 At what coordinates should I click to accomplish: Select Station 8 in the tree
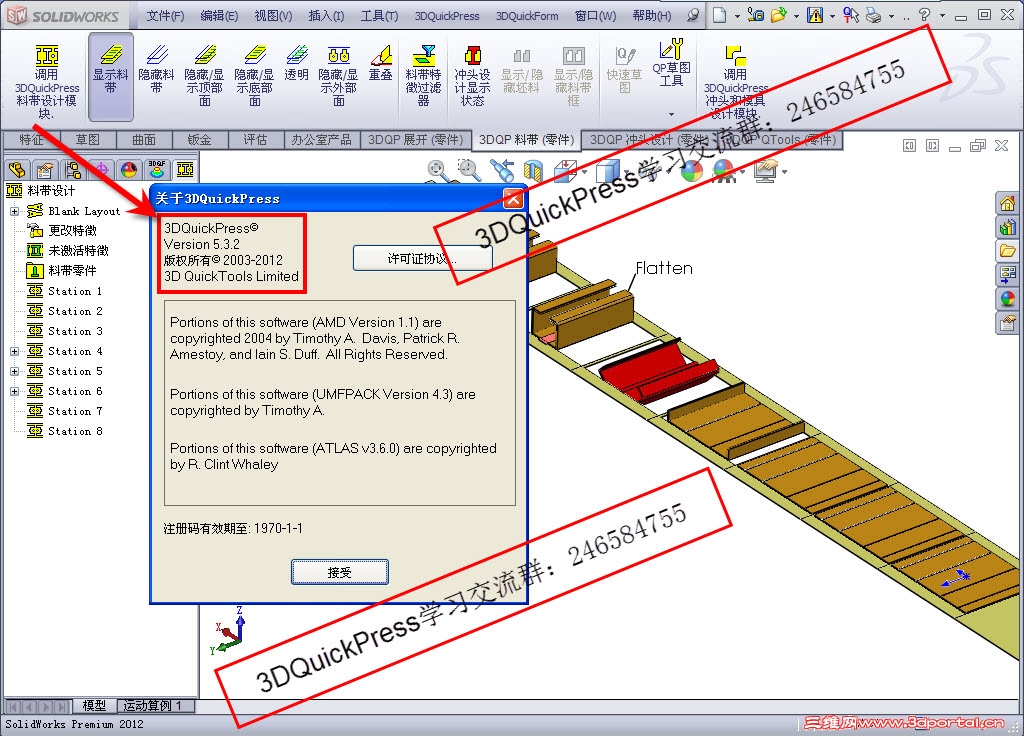coord(74,431)
